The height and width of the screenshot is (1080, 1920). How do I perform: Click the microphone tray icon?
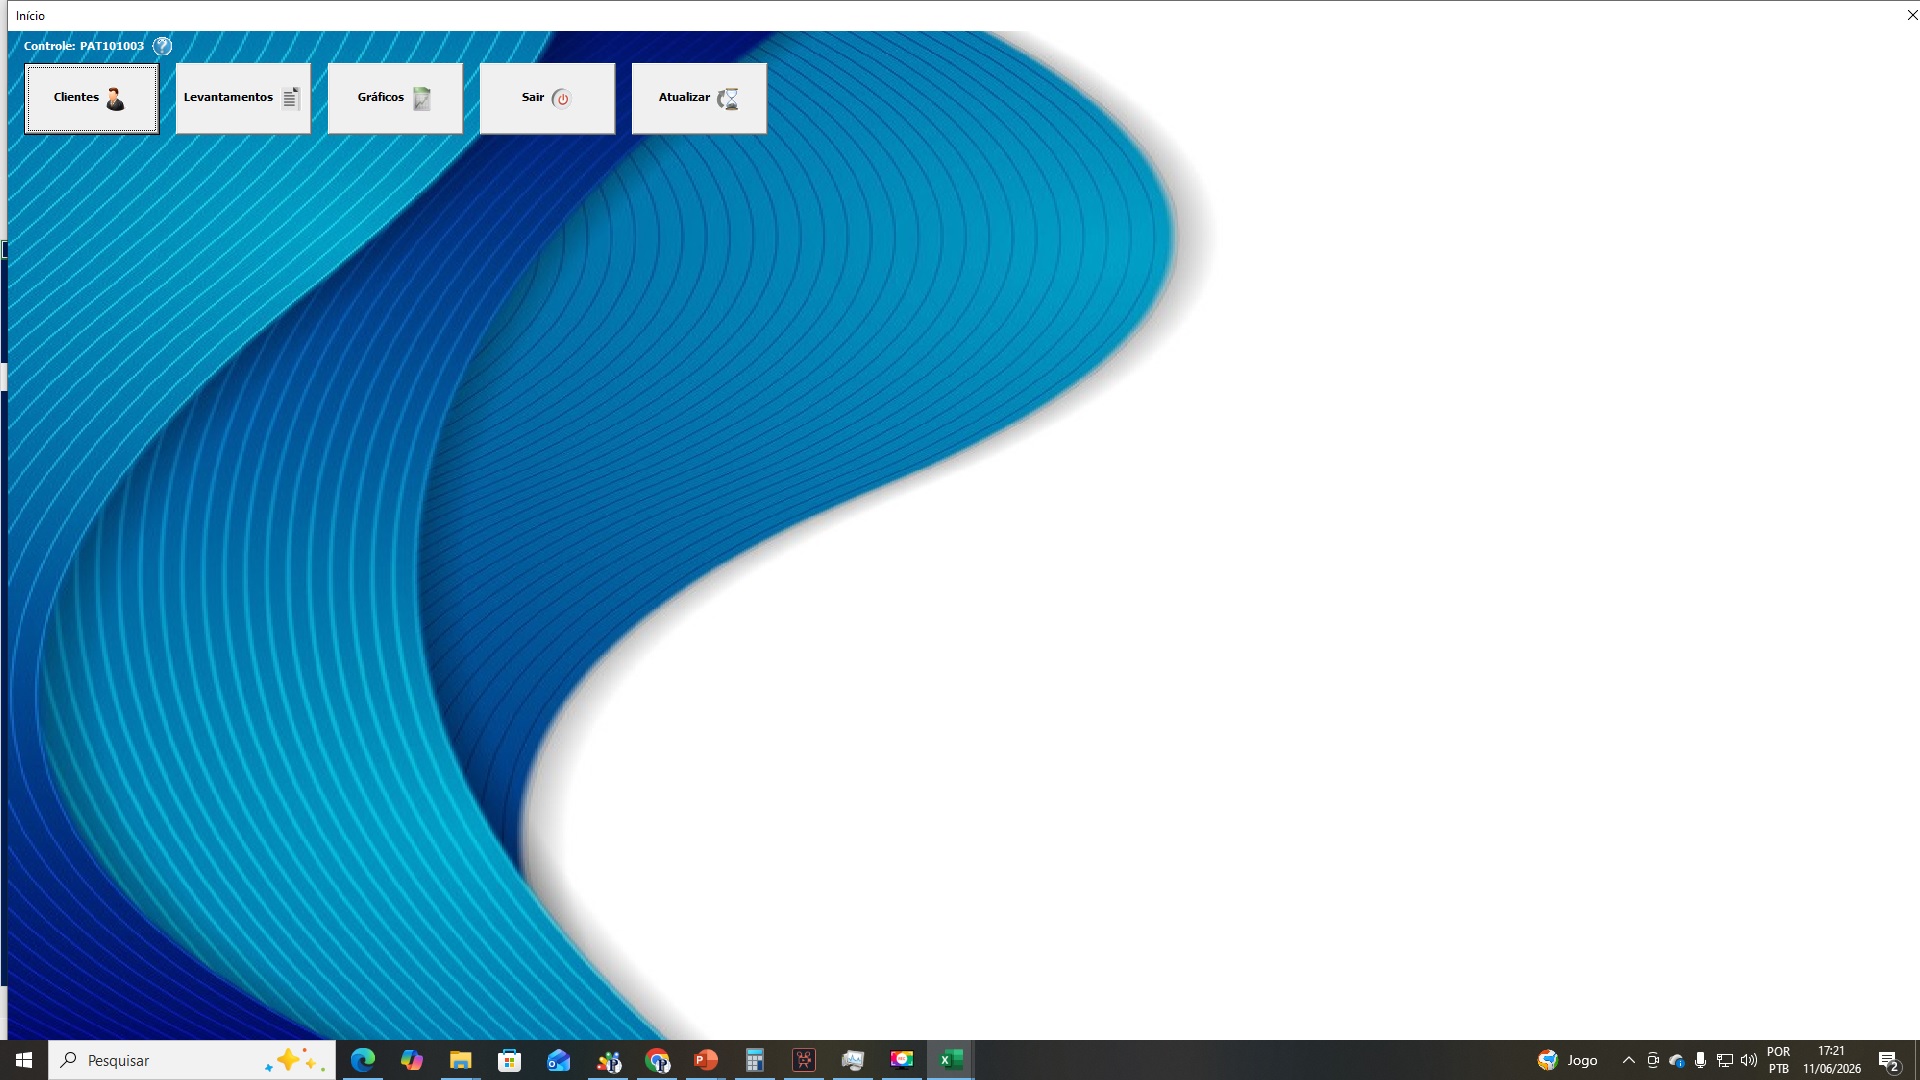1700,1060
